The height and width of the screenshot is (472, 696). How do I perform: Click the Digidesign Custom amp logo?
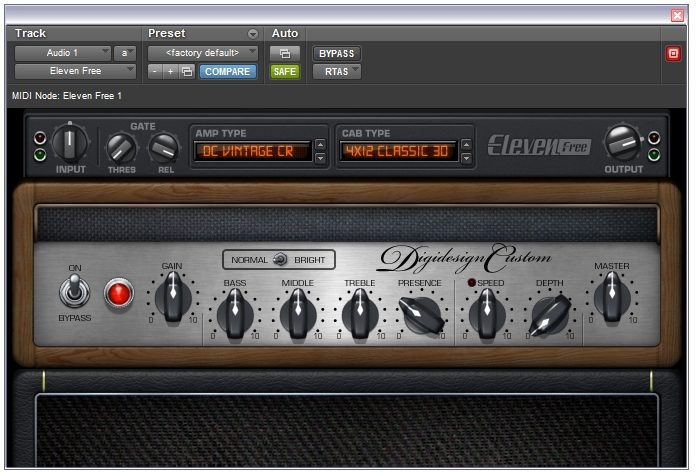pyautogui.click(x=464, y=258)
